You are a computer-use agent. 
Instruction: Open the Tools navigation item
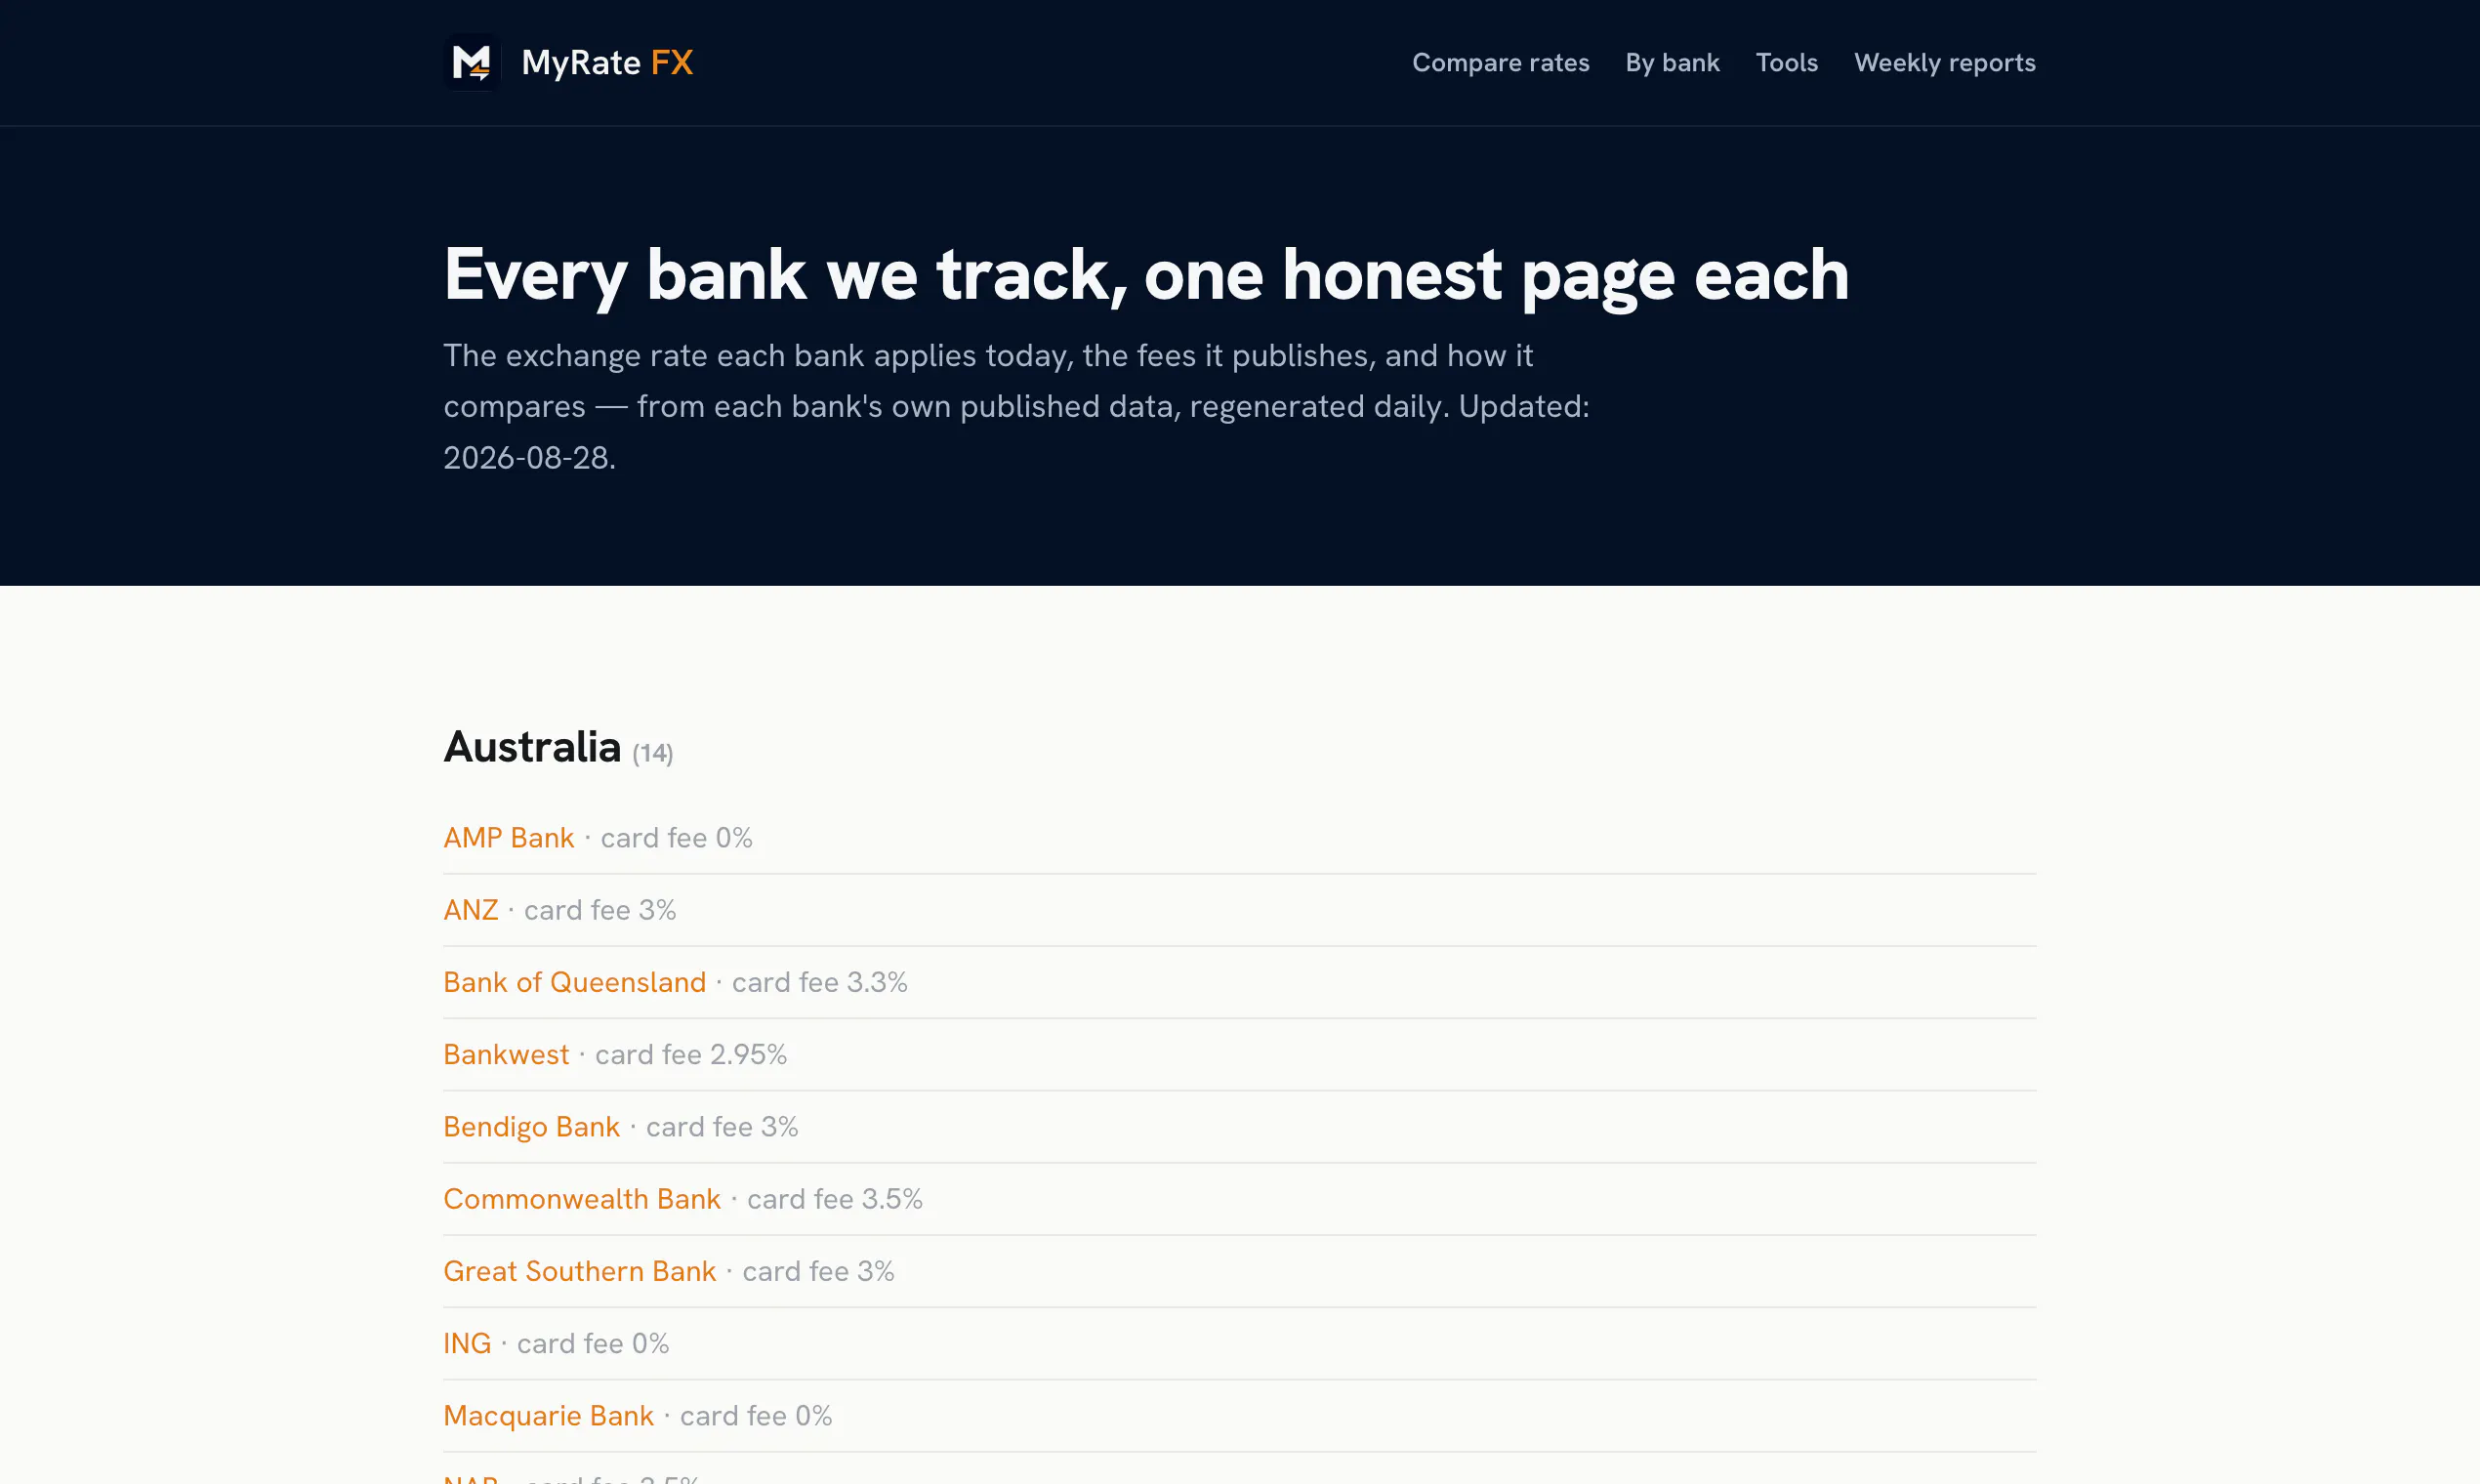[1786, 62]
